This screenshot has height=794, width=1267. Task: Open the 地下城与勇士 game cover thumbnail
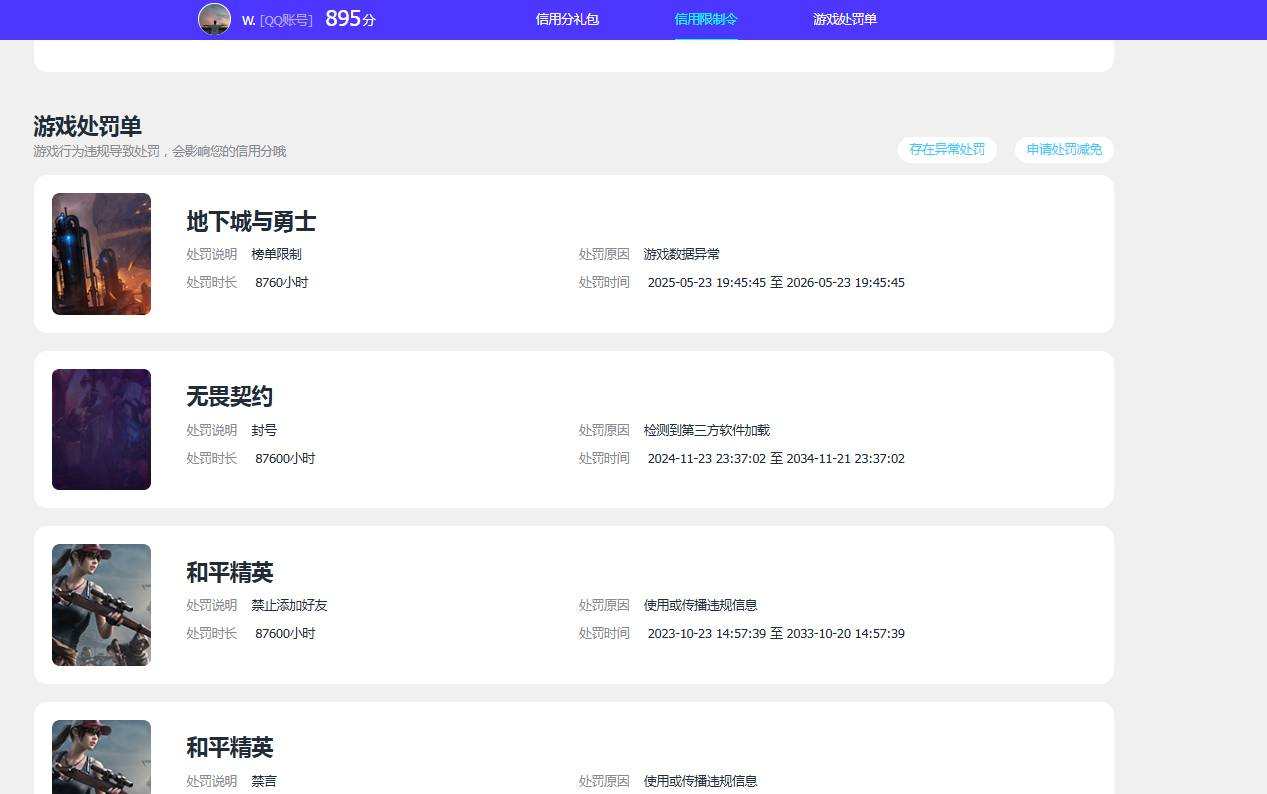pos(101,254)
